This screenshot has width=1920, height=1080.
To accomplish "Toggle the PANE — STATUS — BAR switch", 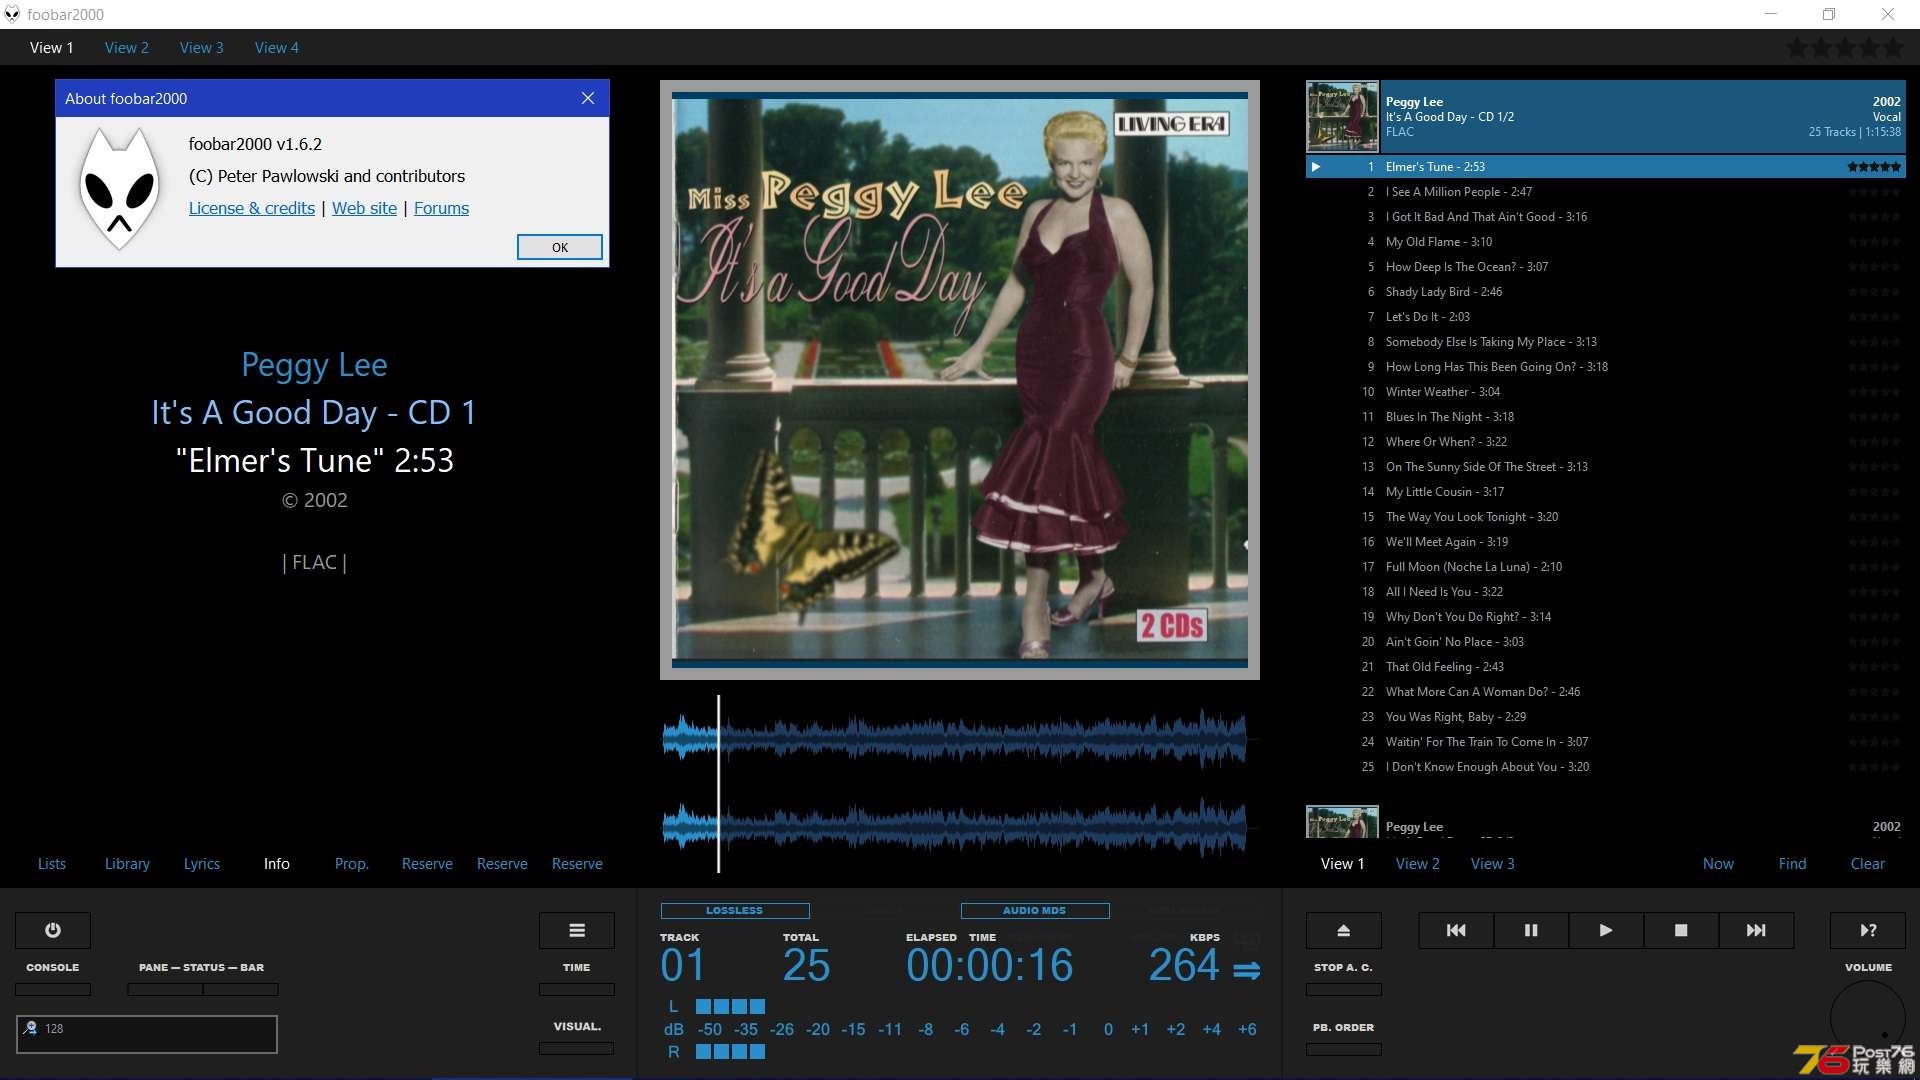I will tap(203, 989).
